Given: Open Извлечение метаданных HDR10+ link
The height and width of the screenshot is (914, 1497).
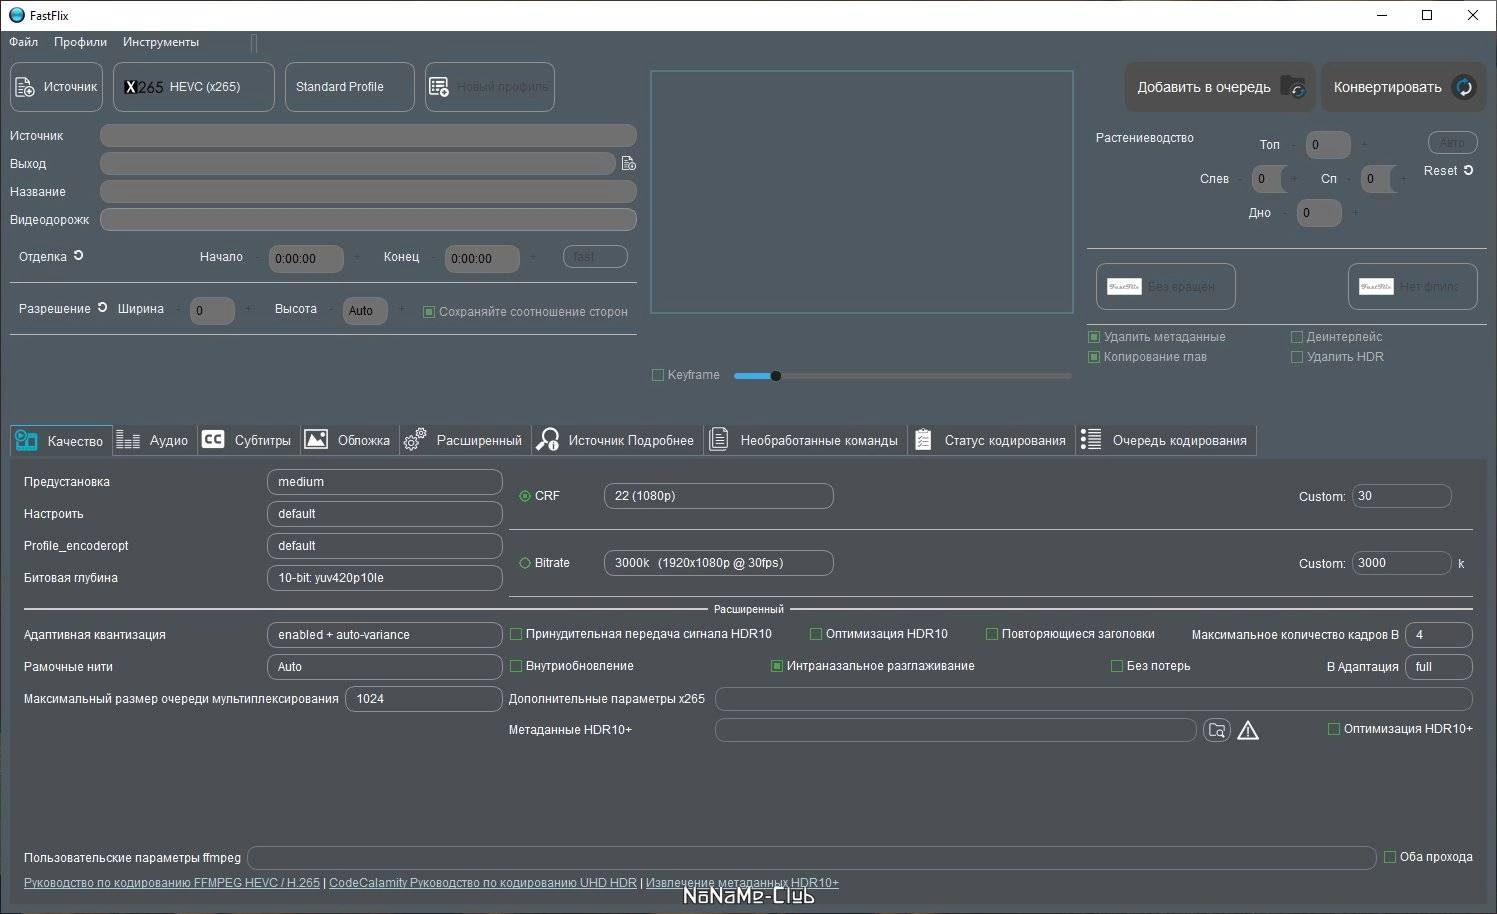Looking at the screenshot, I should coord(742,883).
